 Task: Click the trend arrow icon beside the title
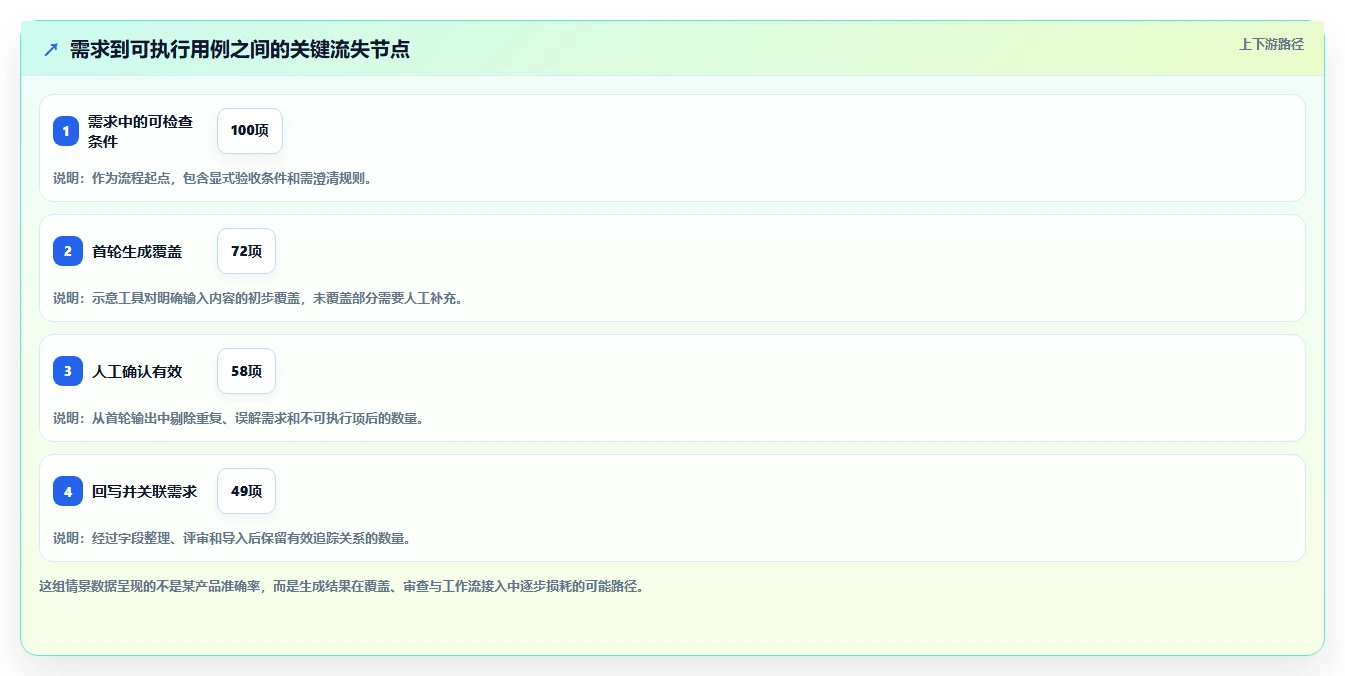51,50
